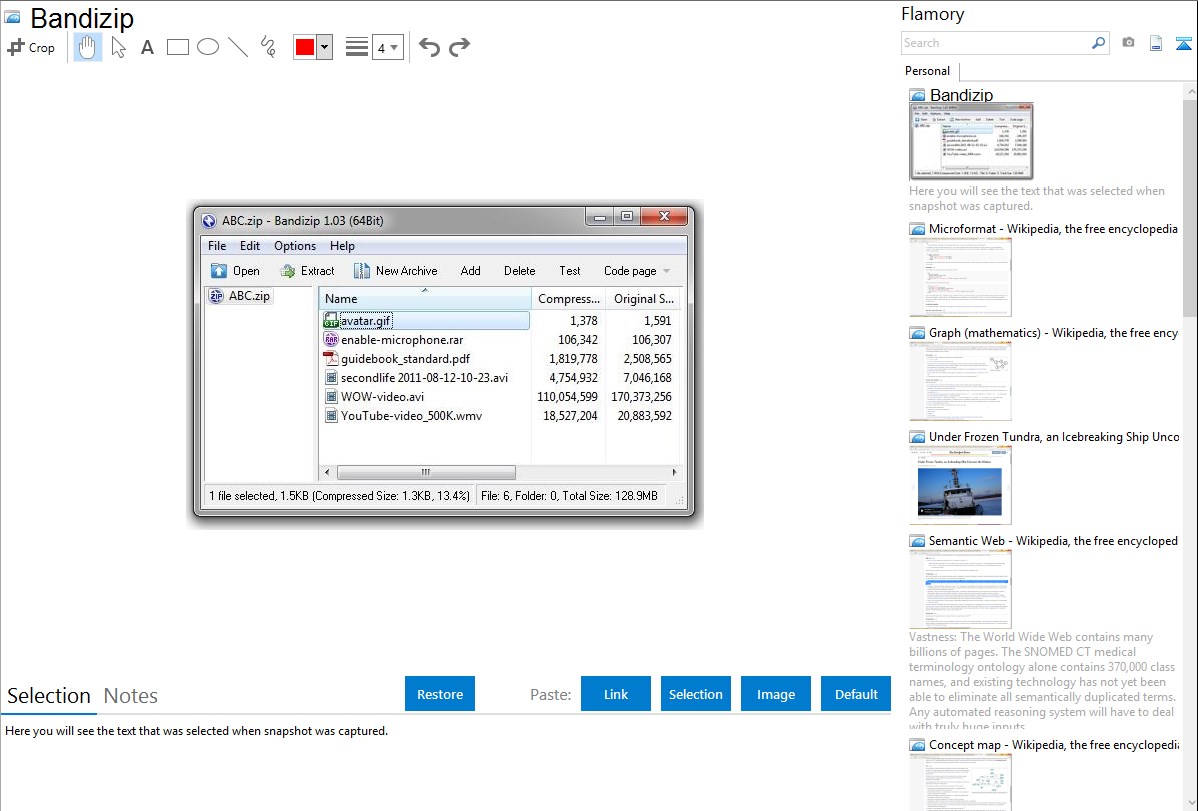Viewport: 1198px width, 811px height.
Task: Open the Graph (mathematics) snapshot thumbnail
Action: pos(960,381)
